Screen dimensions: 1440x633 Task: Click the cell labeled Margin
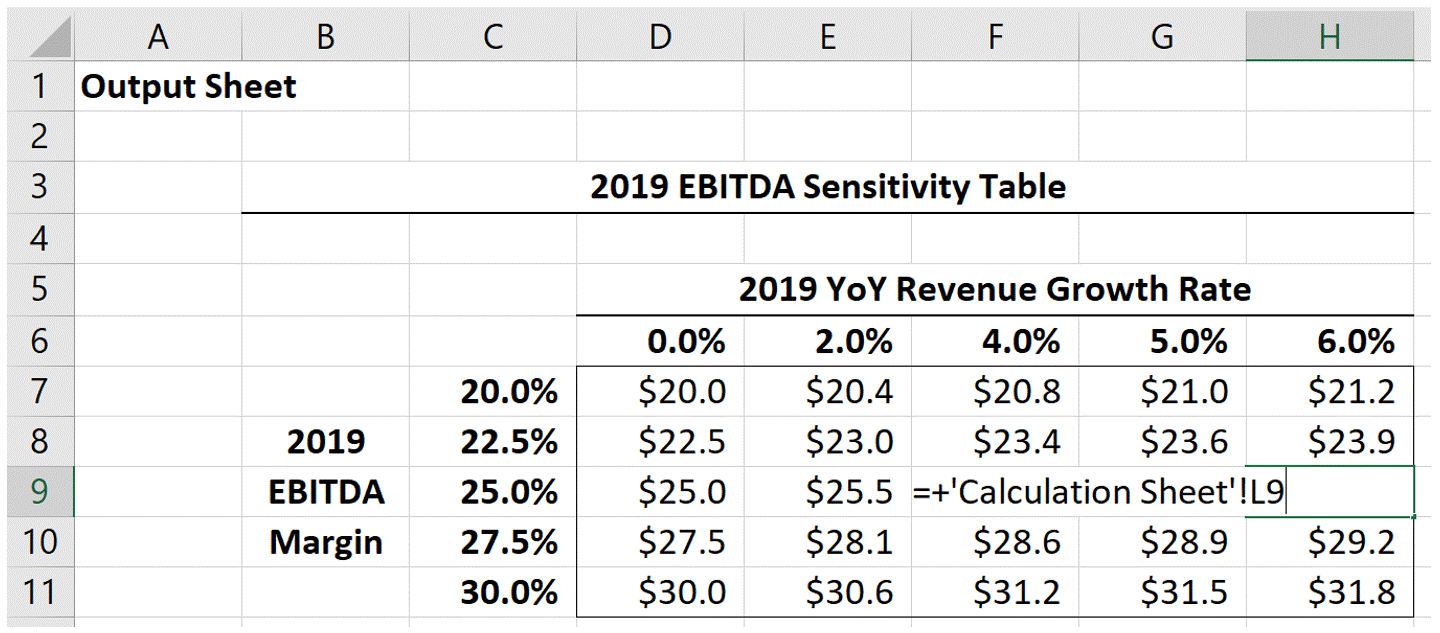(325, 542)
